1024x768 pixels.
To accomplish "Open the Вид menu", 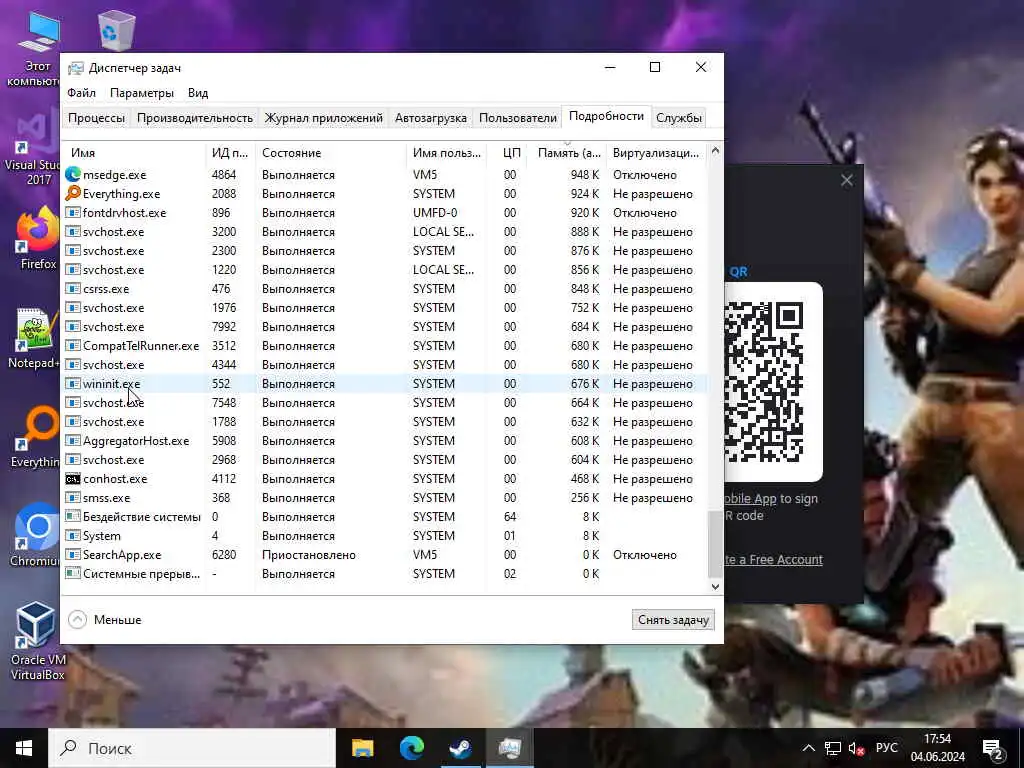I will pyautogui.click(x=198, y=93).
